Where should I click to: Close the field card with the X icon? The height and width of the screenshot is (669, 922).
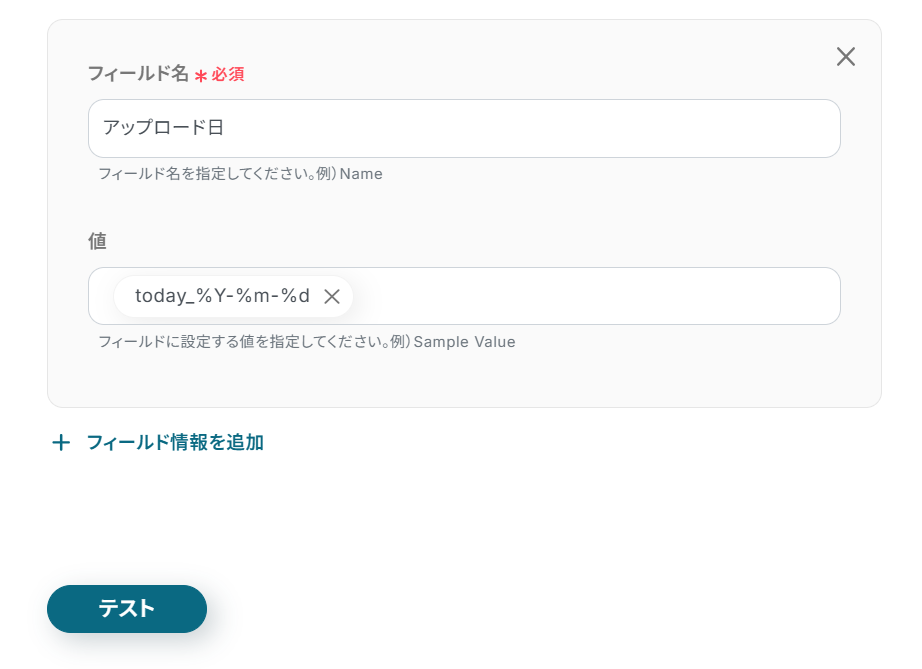846,57
